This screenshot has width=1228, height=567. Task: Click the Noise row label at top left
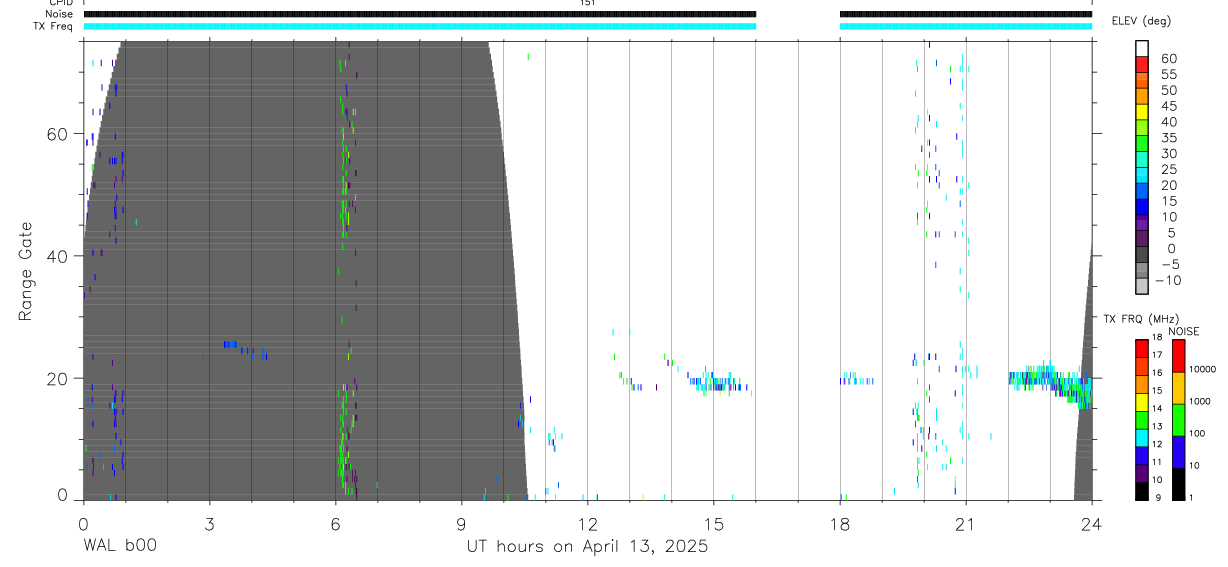tap(61, 14)
